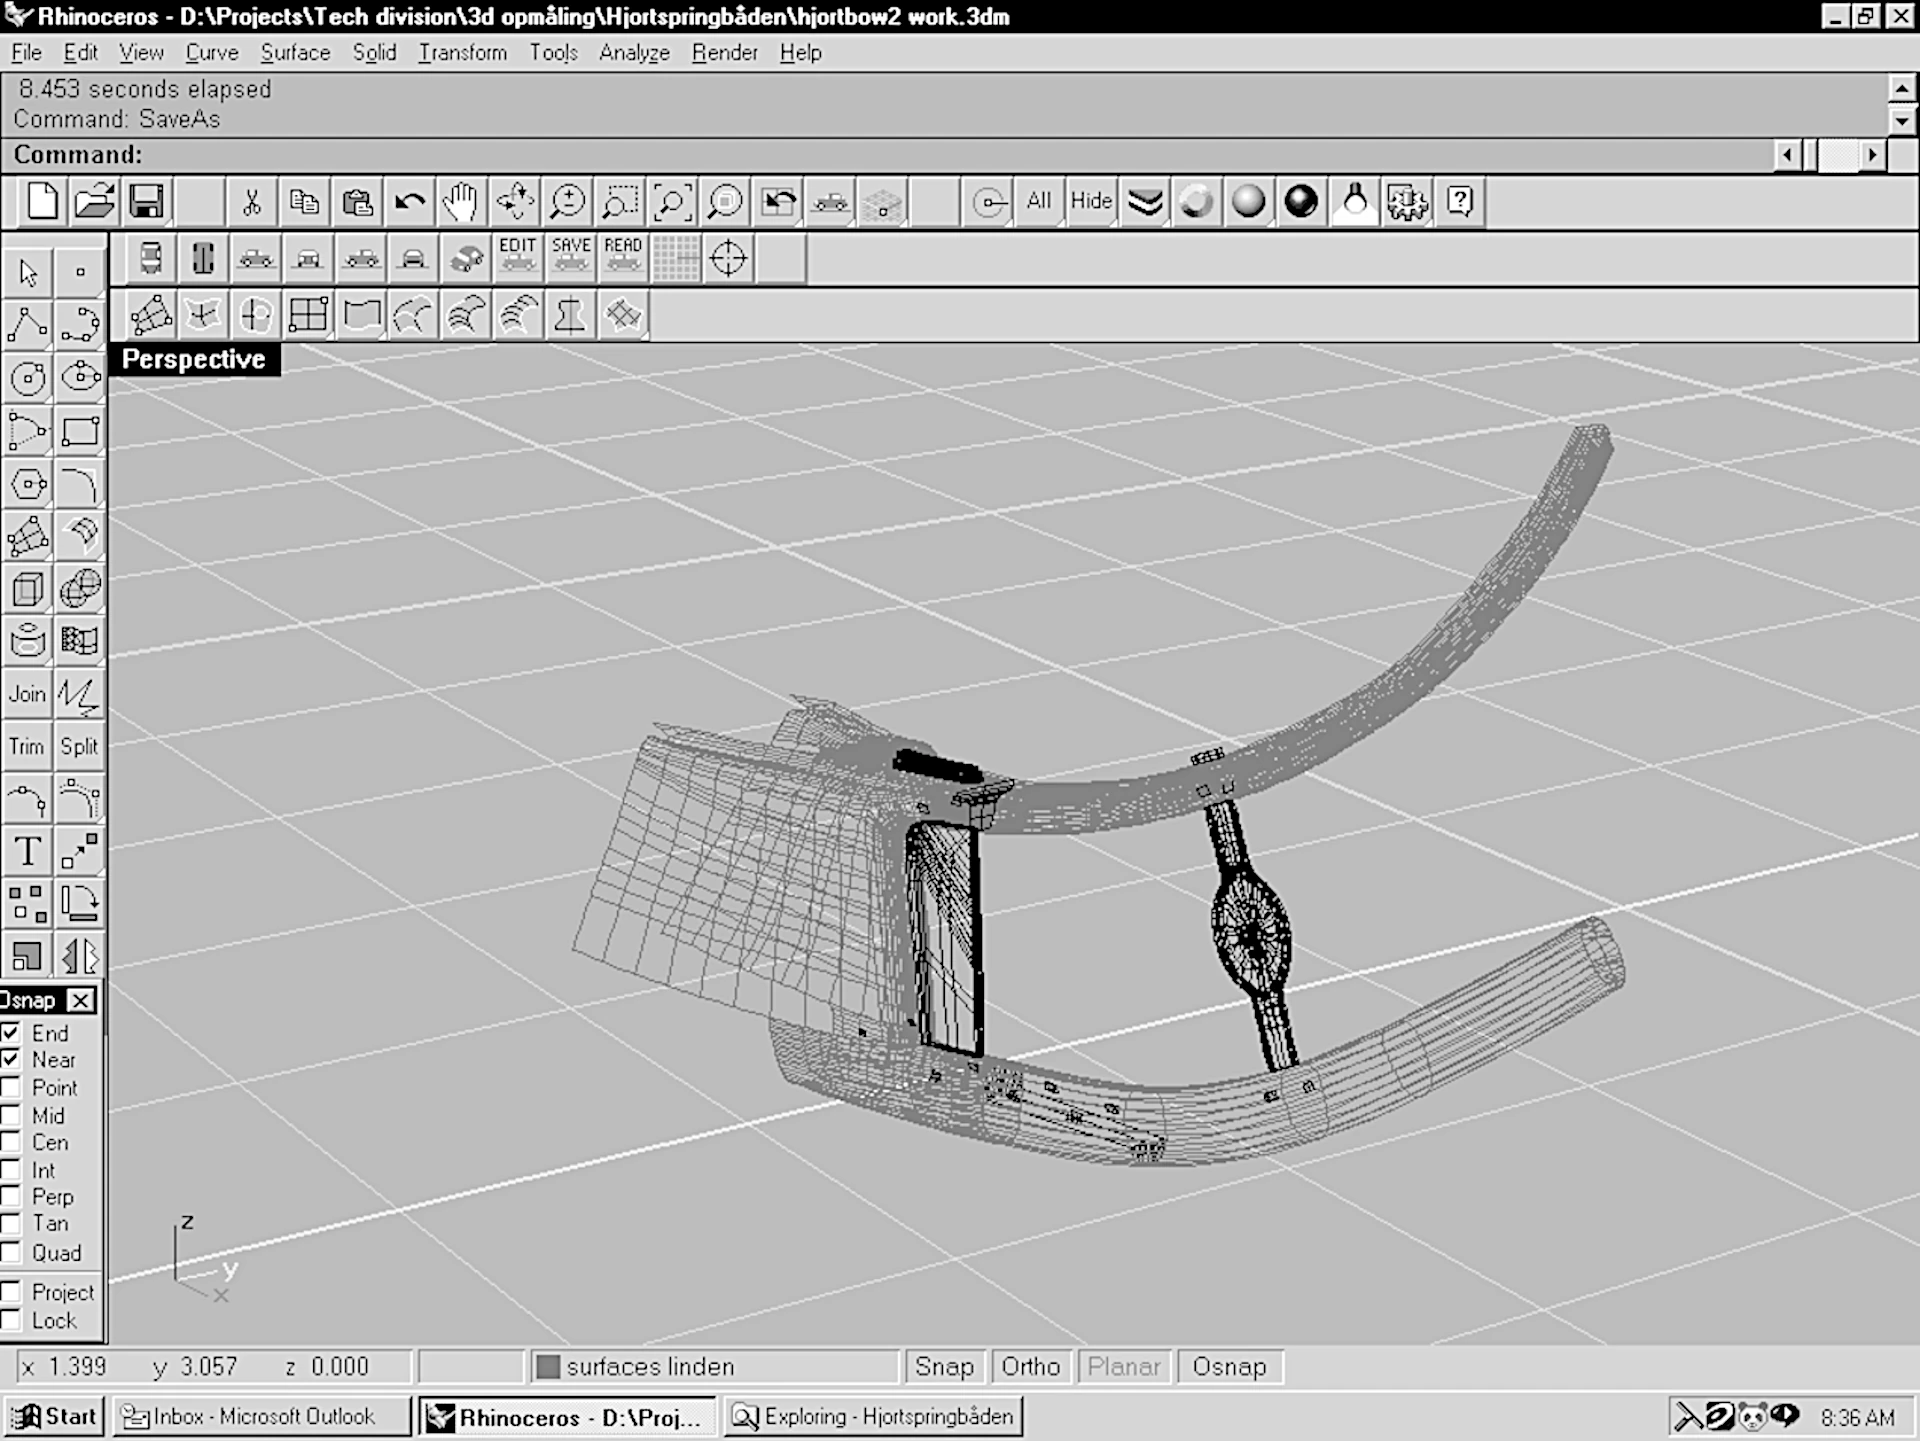Image resolution: width=1920 pixels, height=1441 pixels.
Task: Click the surfaces linden layer color swatch
Action: [x=548, y=1367]
